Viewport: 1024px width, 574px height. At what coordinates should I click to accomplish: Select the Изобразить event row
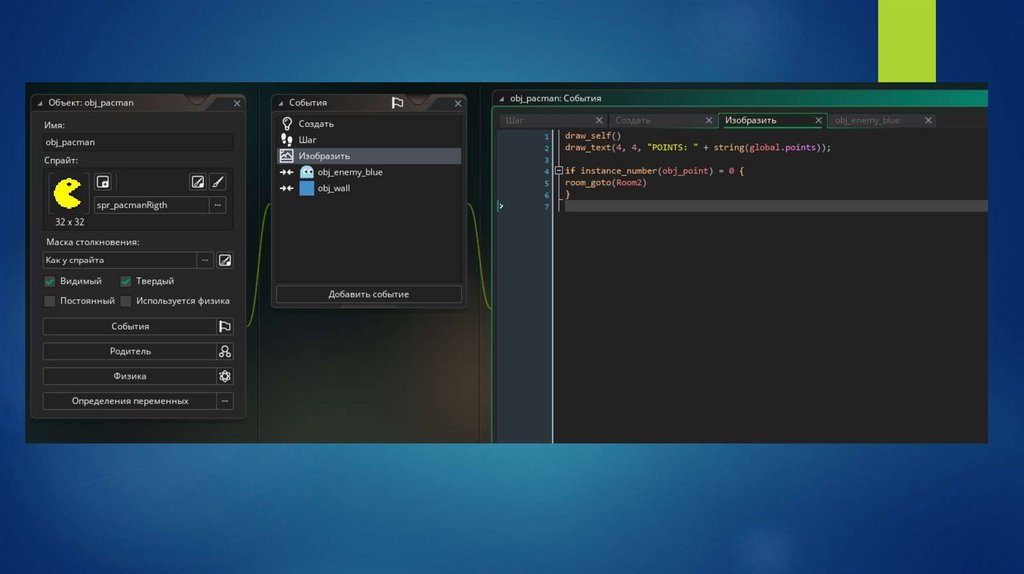click(369, 156)
